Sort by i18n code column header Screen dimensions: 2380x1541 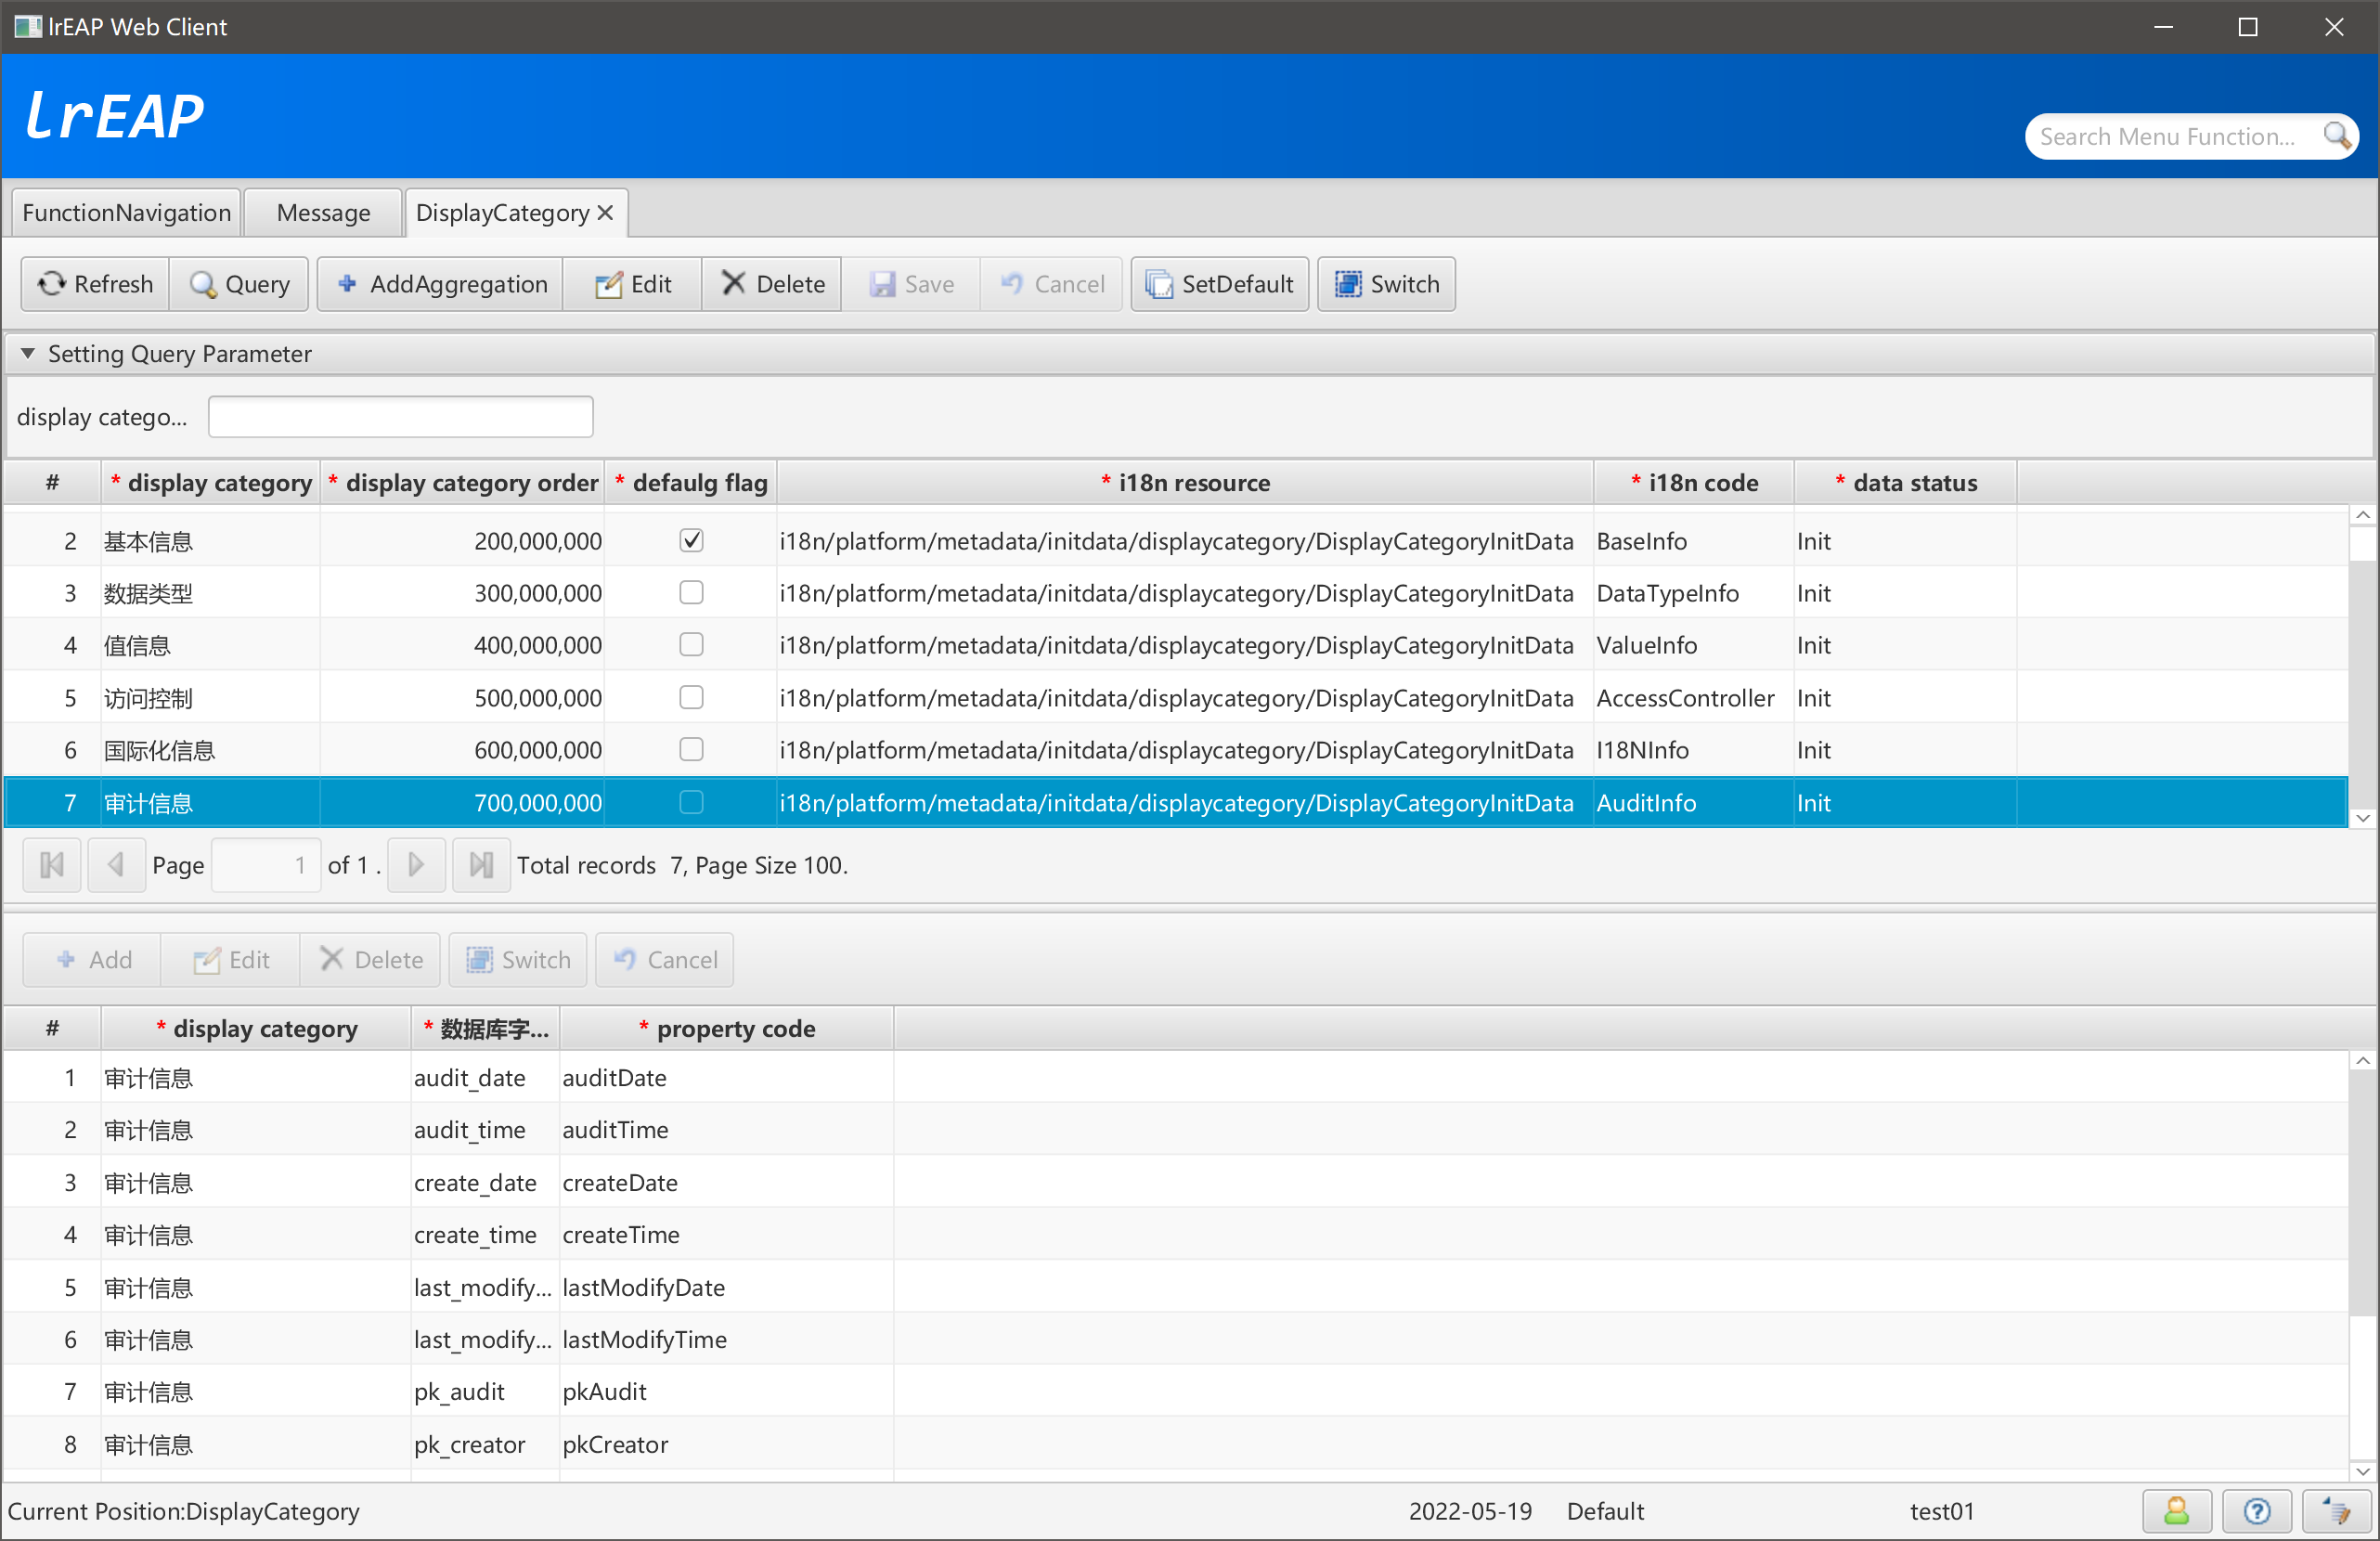tap(1694, 483)
